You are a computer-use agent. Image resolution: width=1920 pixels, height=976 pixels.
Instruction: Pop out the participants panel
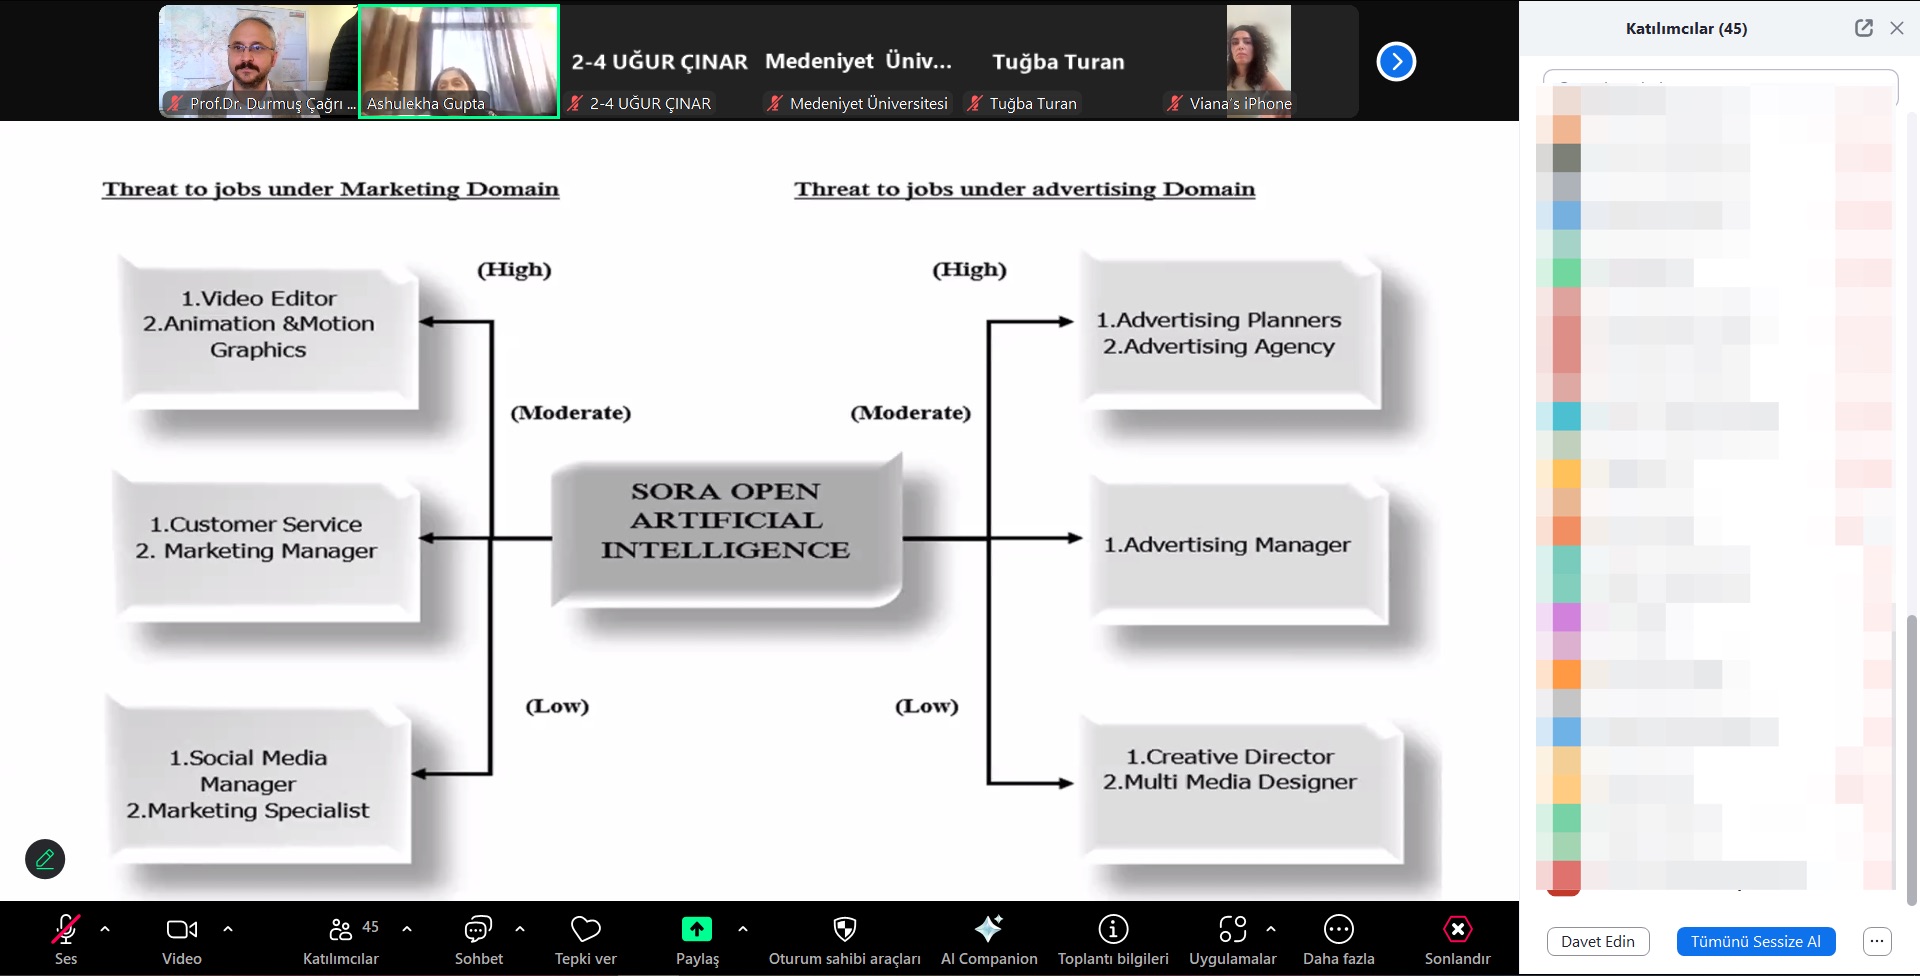(x=1864, y=28)
